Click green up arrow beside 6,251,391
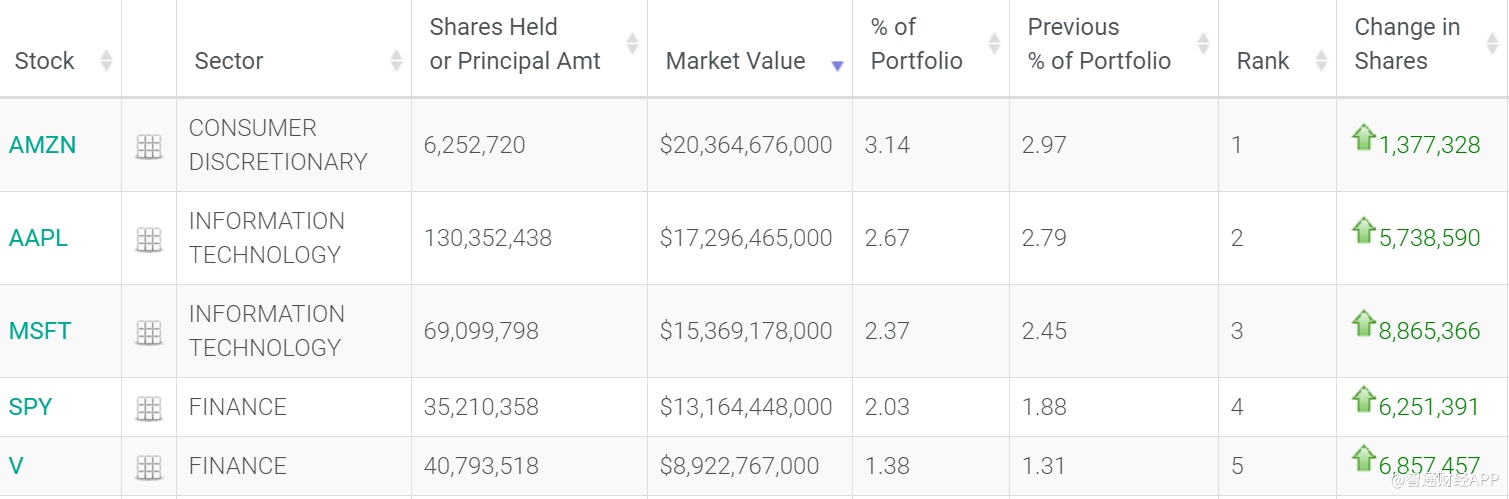The height and width of the screenshot is (499, 1509). coord(1363,399)
